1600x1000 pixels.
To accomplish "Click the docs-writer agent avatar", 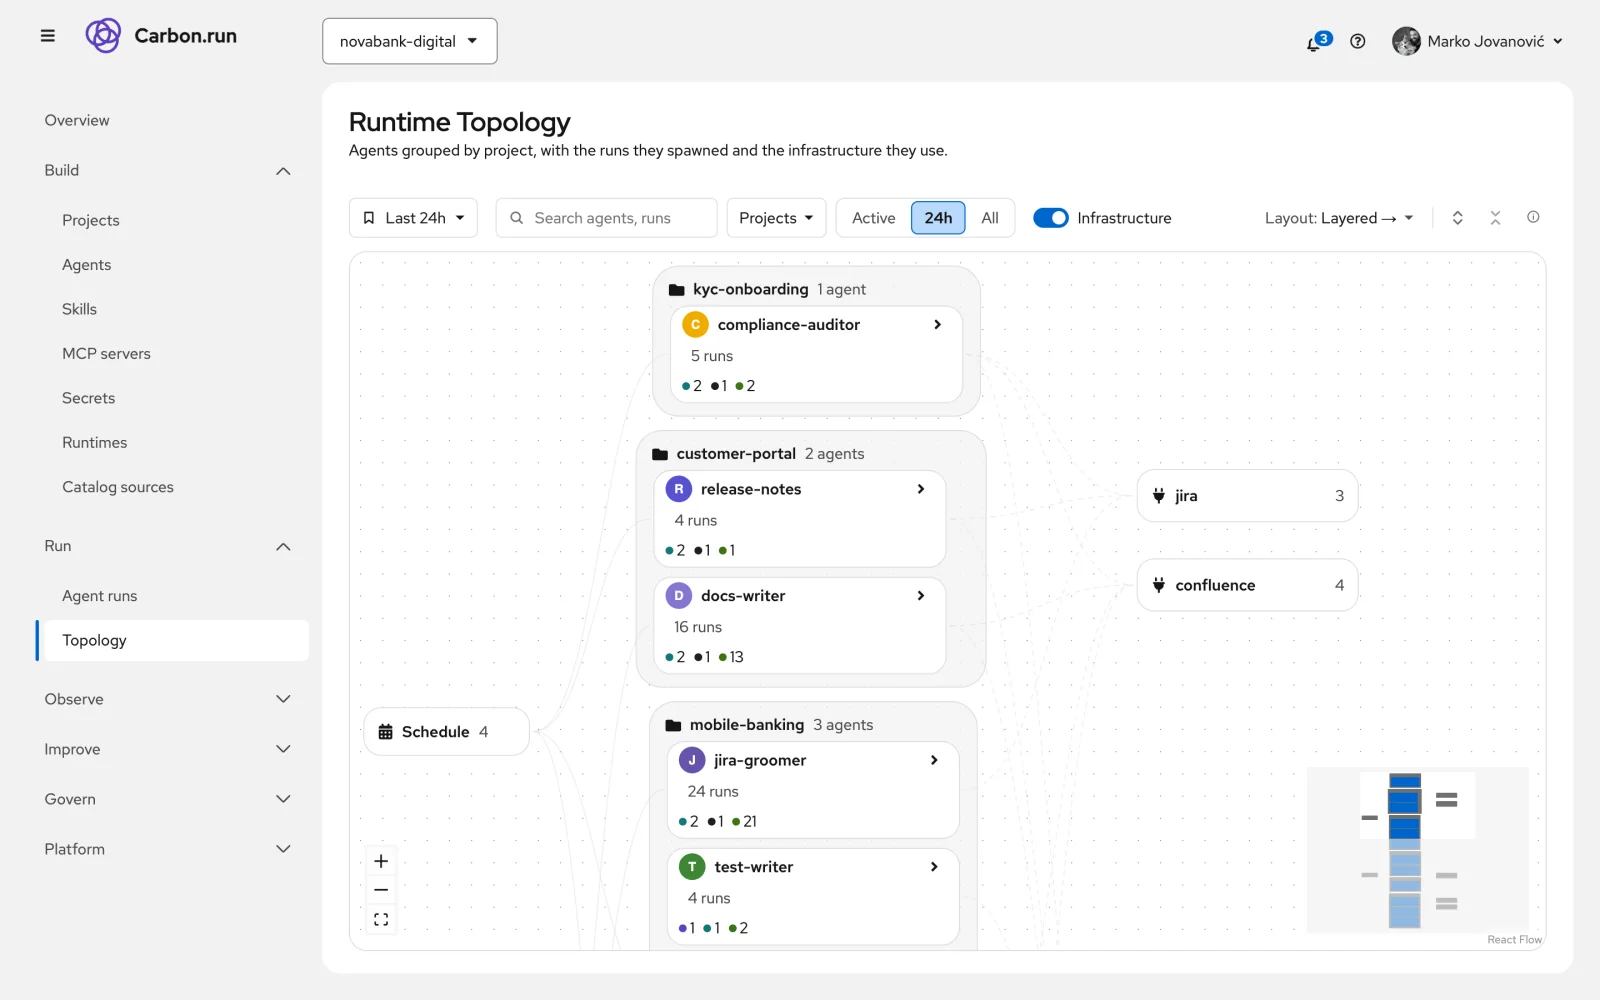I will [x=679, y=596].
